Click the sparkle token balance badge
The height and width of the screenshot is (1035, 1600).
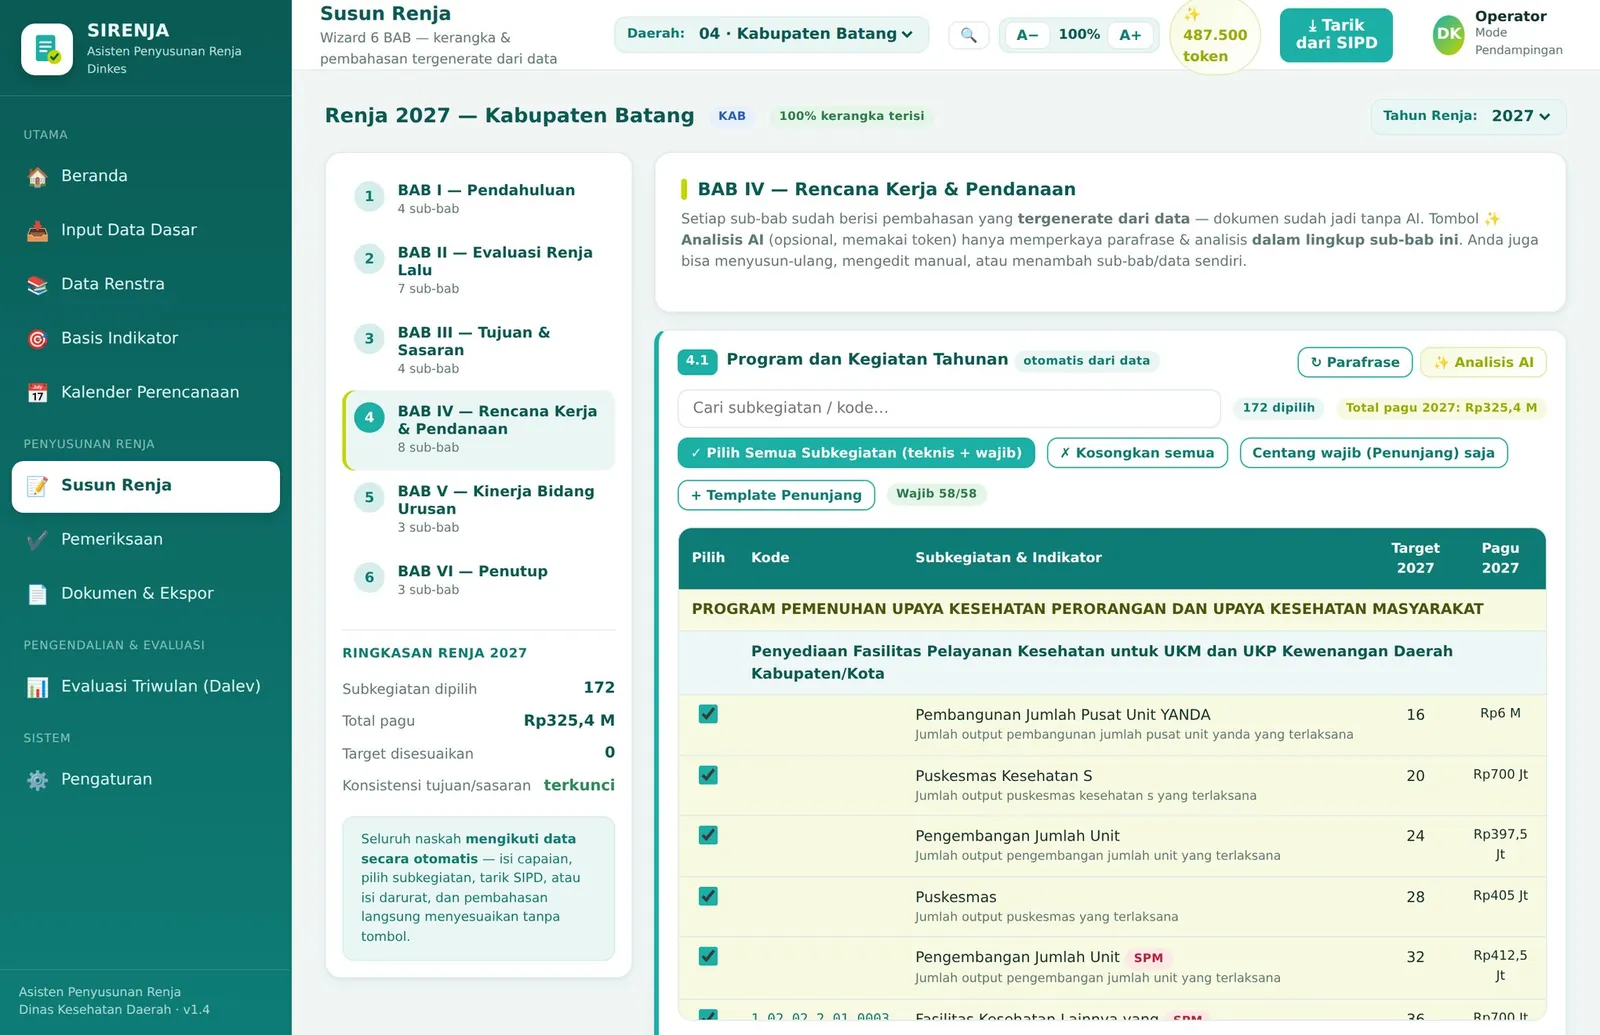coord(1215,35)
